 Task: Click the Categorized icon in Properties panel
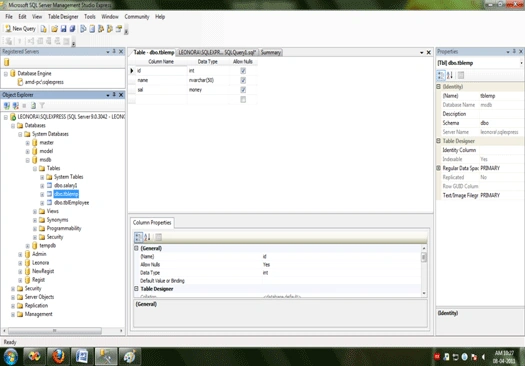[x=441, y=75]
